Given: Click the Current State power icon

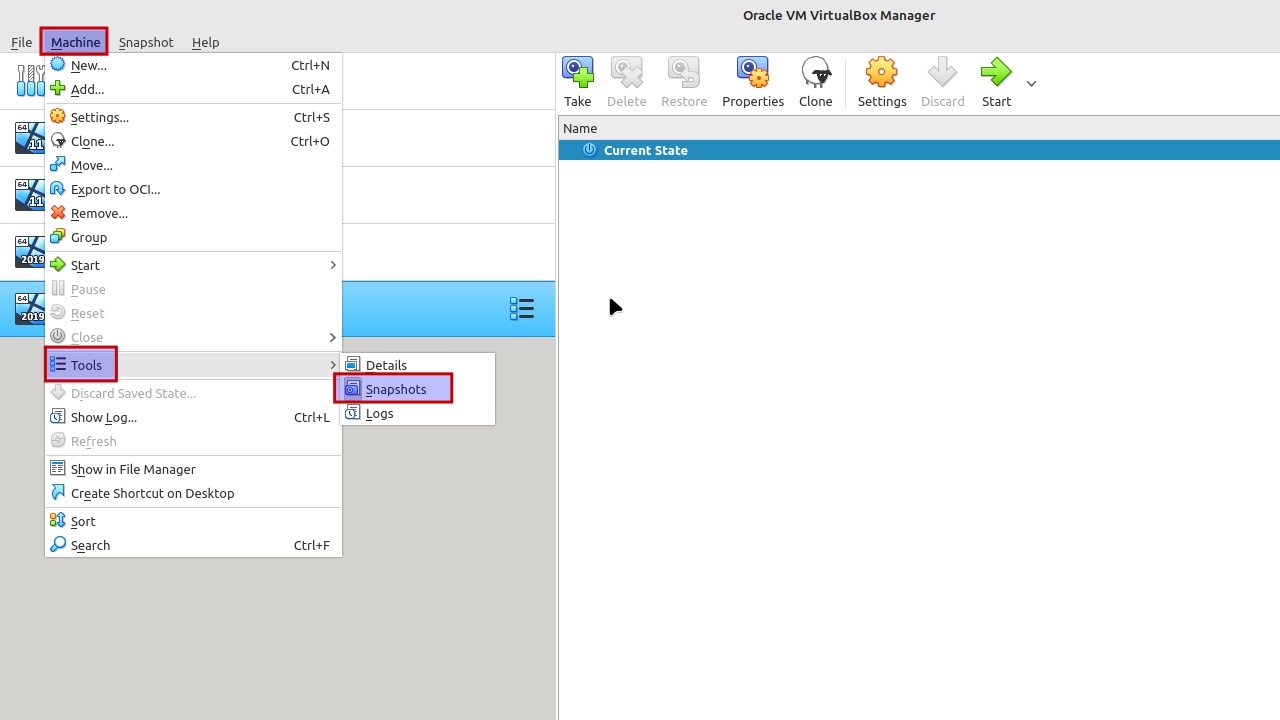Looking at the screenshot, I should (590, 150).
